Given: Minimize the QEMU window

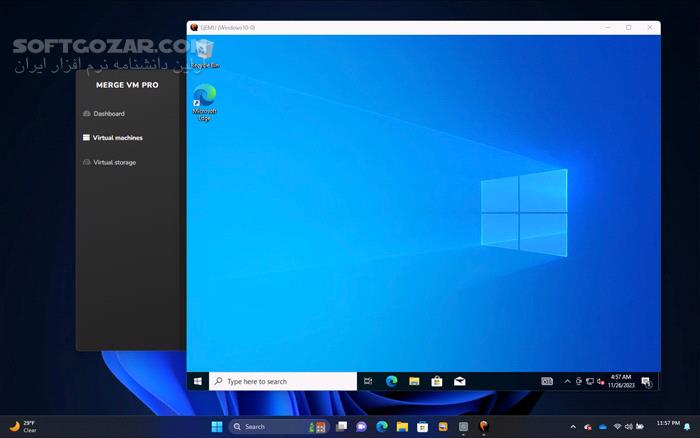Looking at the screenshot, I should (608, 28).
